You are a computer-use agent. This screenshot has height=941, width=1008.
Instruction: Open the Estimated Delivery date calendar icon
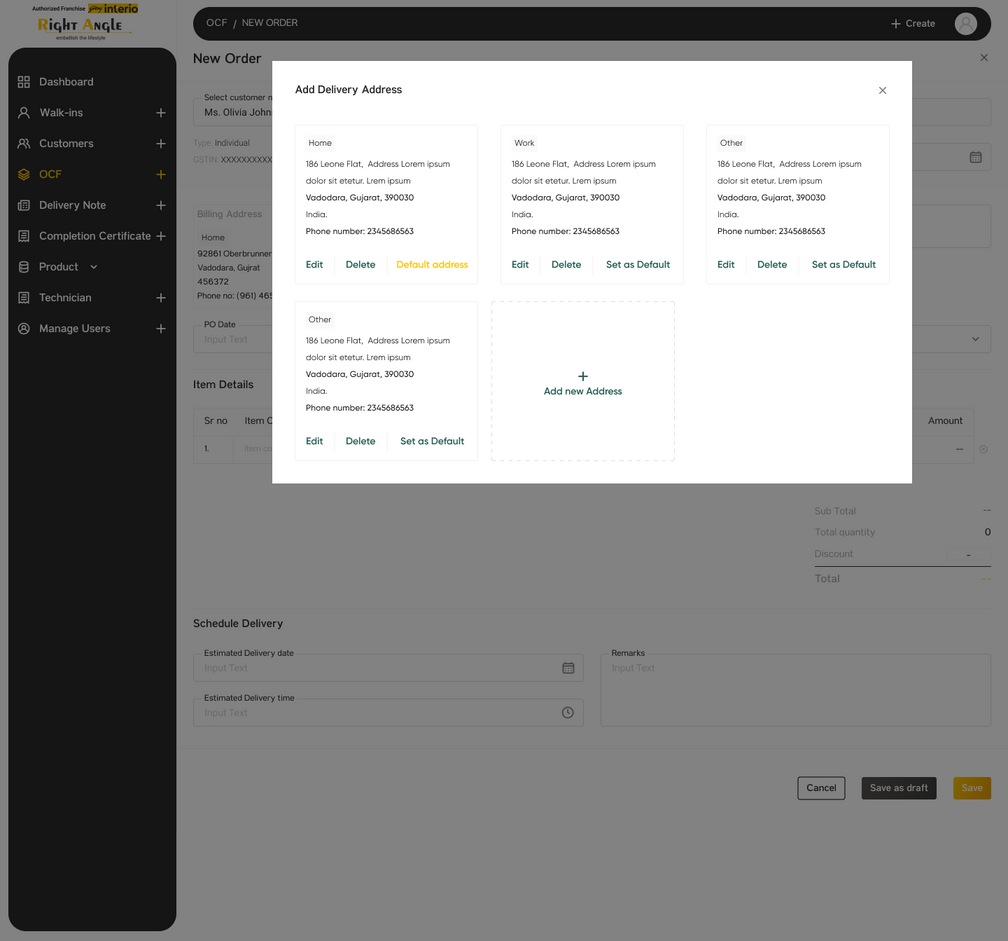click(568, 668)
